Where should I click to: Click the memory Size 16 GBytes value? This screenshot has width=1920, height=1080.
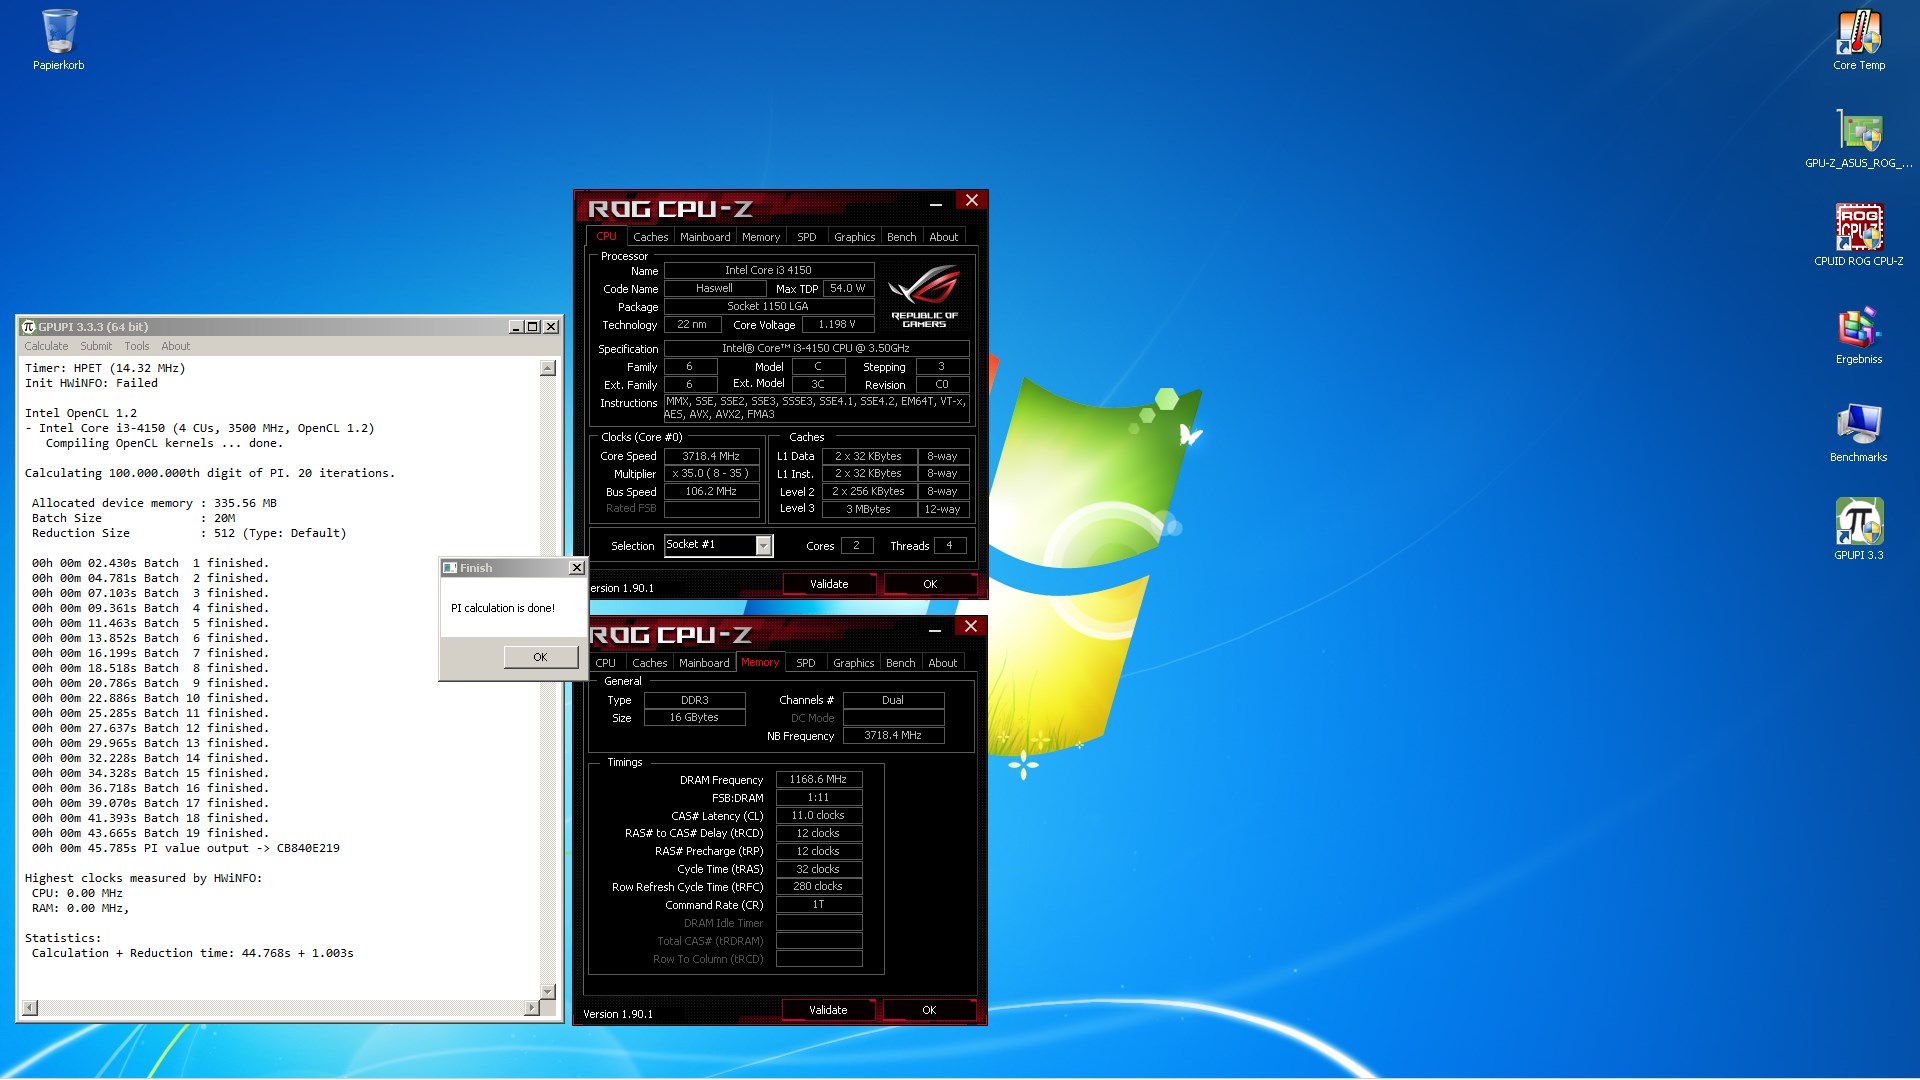(694, 718)
